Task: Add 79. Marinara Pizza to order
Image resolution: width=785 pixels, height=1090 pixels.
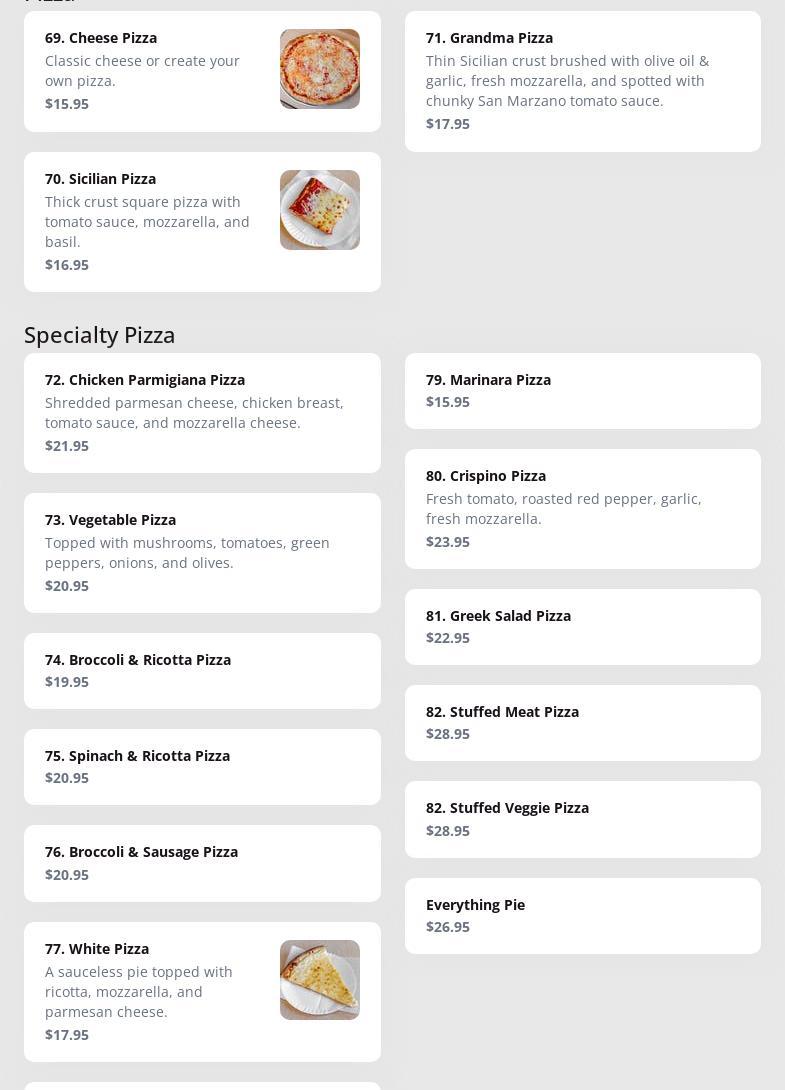Action: tap(583, 391)
